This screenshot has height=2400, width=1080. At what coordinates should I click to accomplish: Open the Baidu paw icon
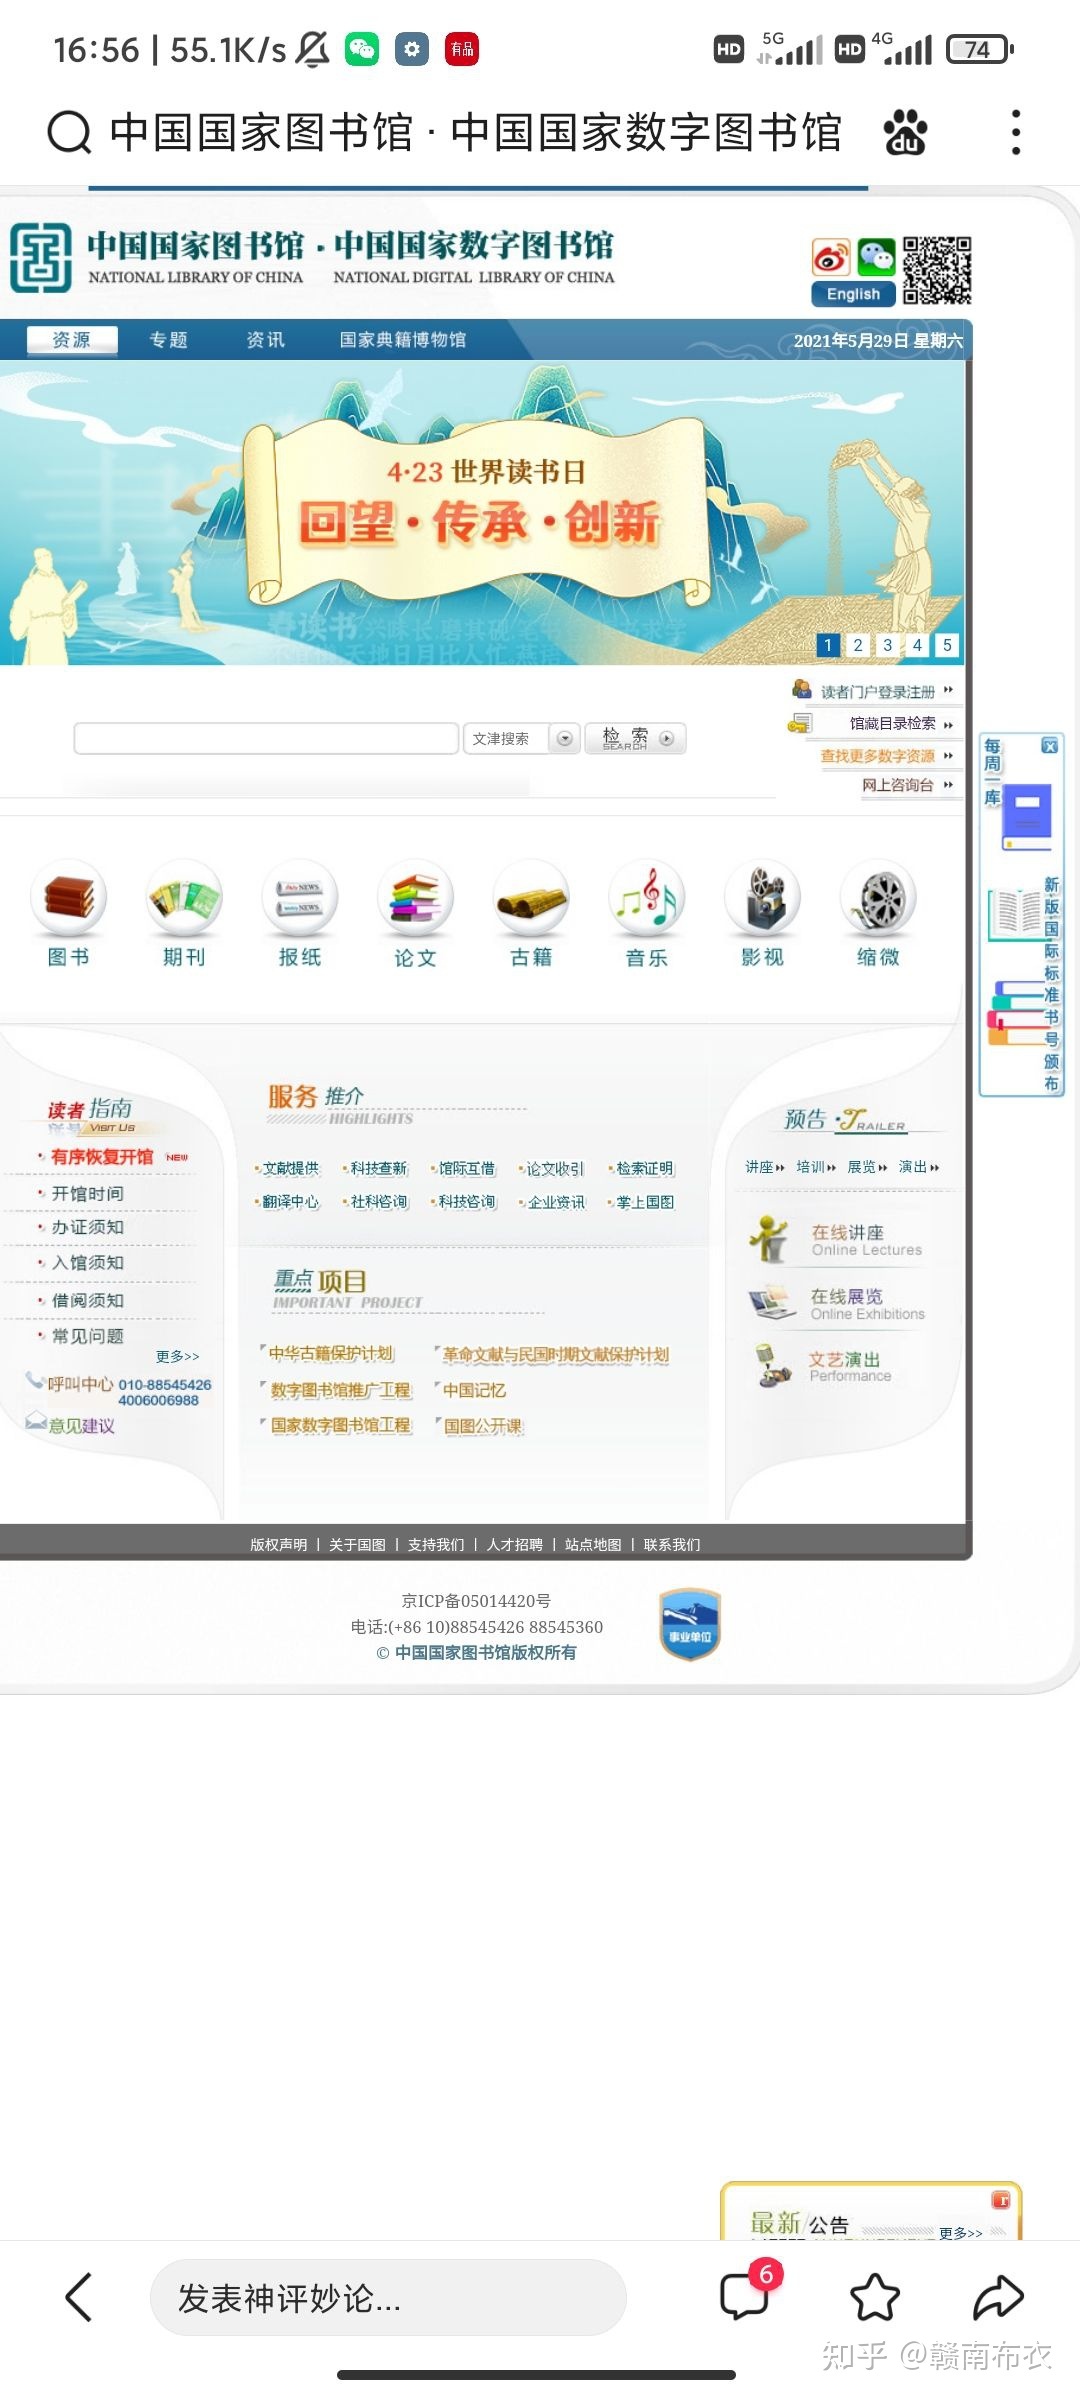(x=905, y=132)
